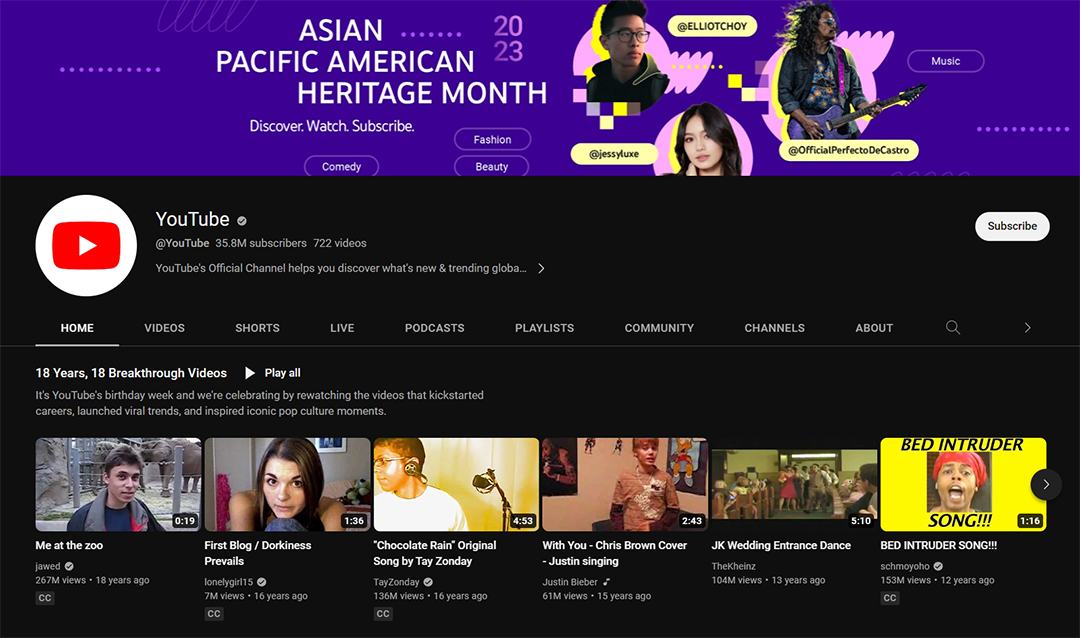Viewport: 1080px width, 638px height.
Task: Open the COMMUNITY tab
Action: tap(659, 328)
